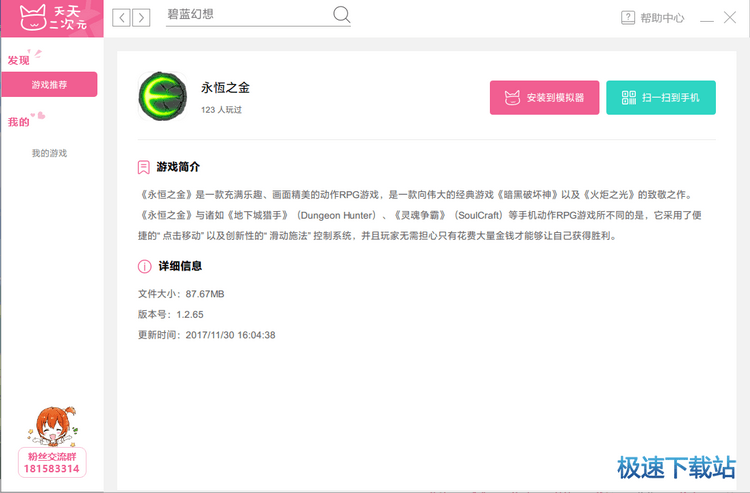Click the 详细信息 info circle icon
The image size is (750, 493).
click(144, 266)
